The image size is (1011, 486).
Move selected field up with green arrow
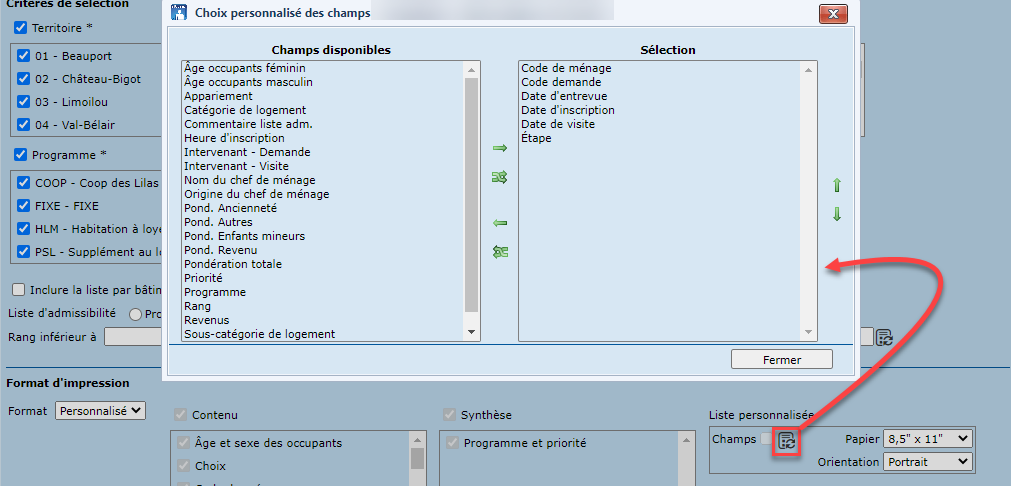point(837,185)
